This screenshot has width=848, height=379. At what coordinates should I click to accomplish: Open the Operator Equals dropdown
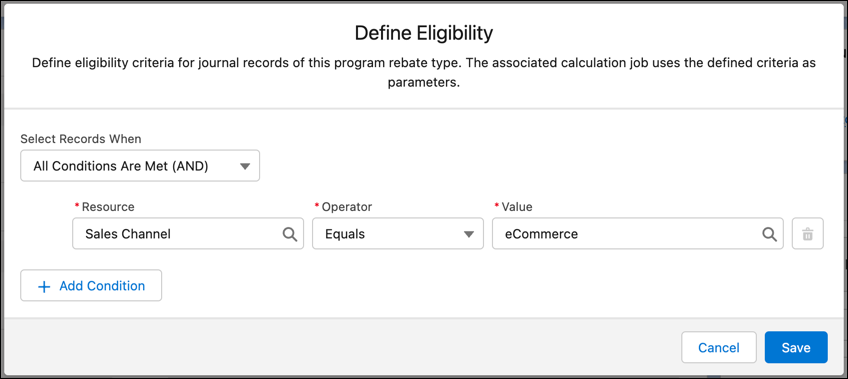click(398, 234)
